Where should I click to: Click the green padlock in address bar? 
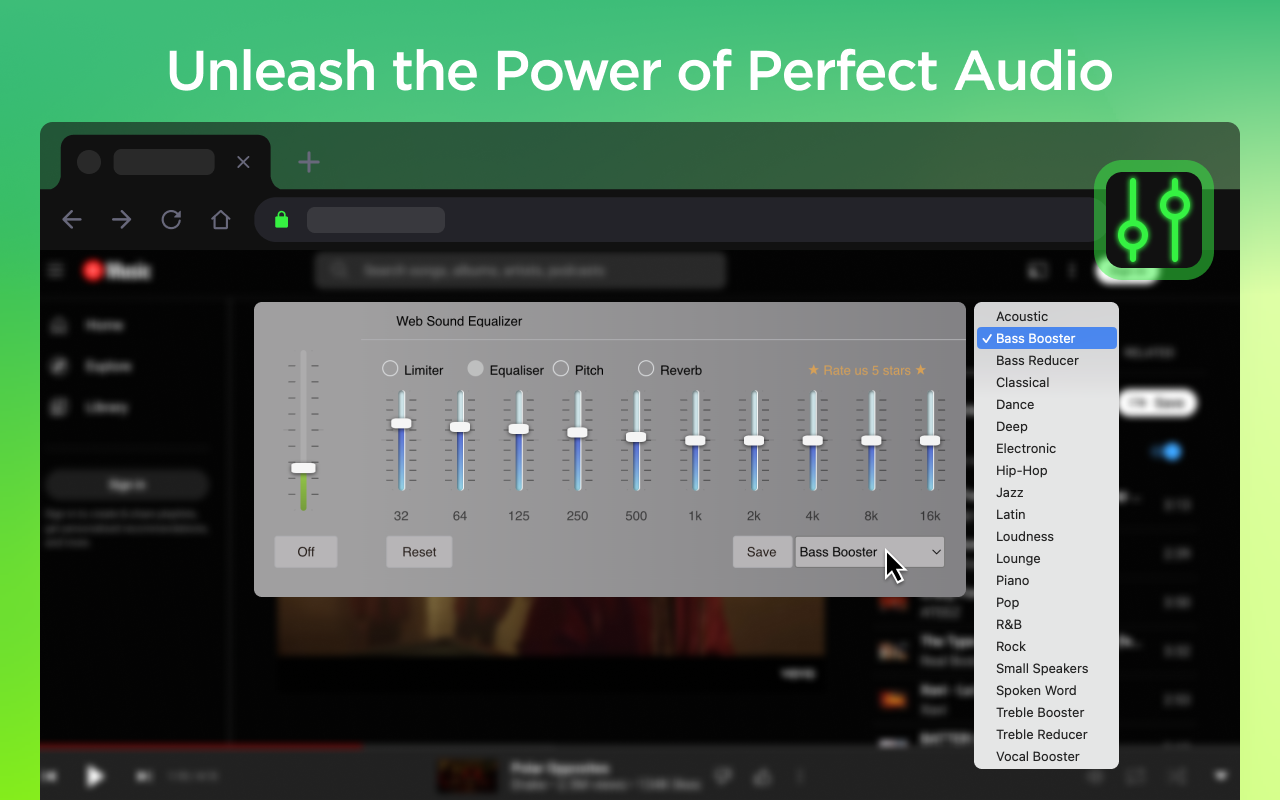(282, 220)
